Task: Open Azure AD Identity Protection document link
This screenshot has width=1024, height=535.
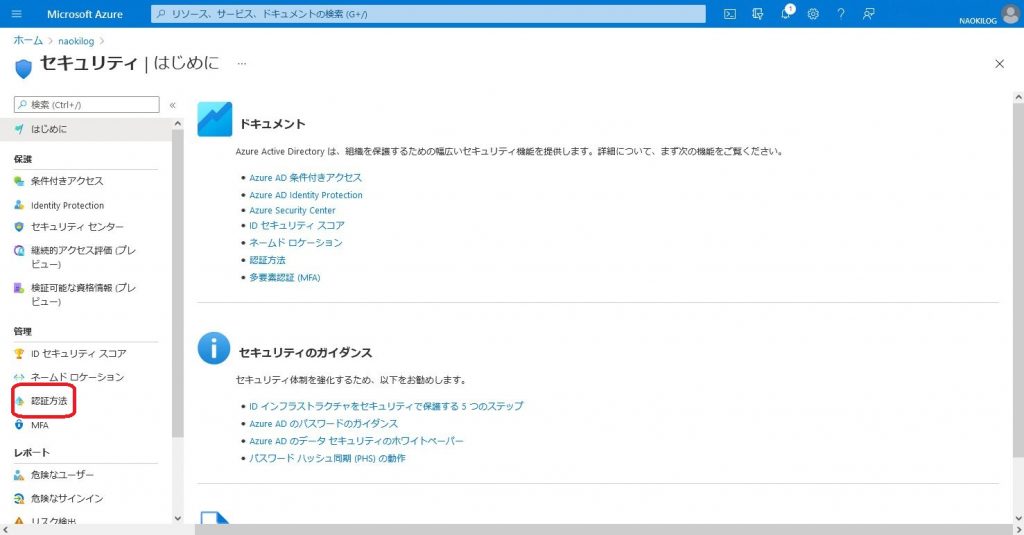Action: tap(306, 195)
